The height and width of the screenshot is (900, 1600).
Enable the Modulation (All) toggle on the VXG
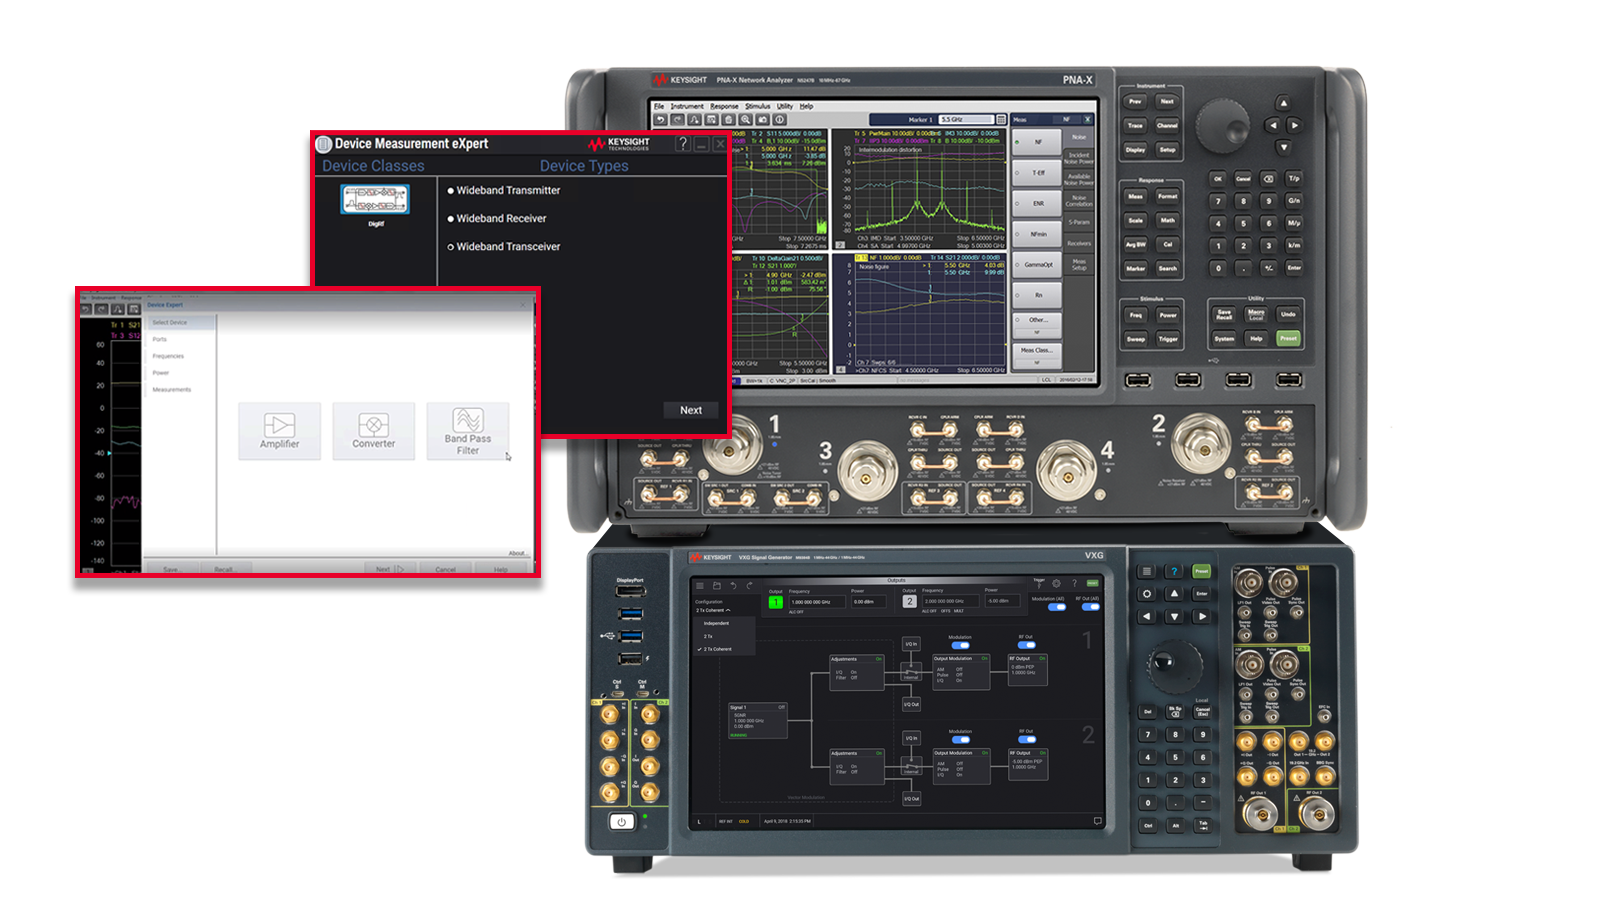(1056, 607)
